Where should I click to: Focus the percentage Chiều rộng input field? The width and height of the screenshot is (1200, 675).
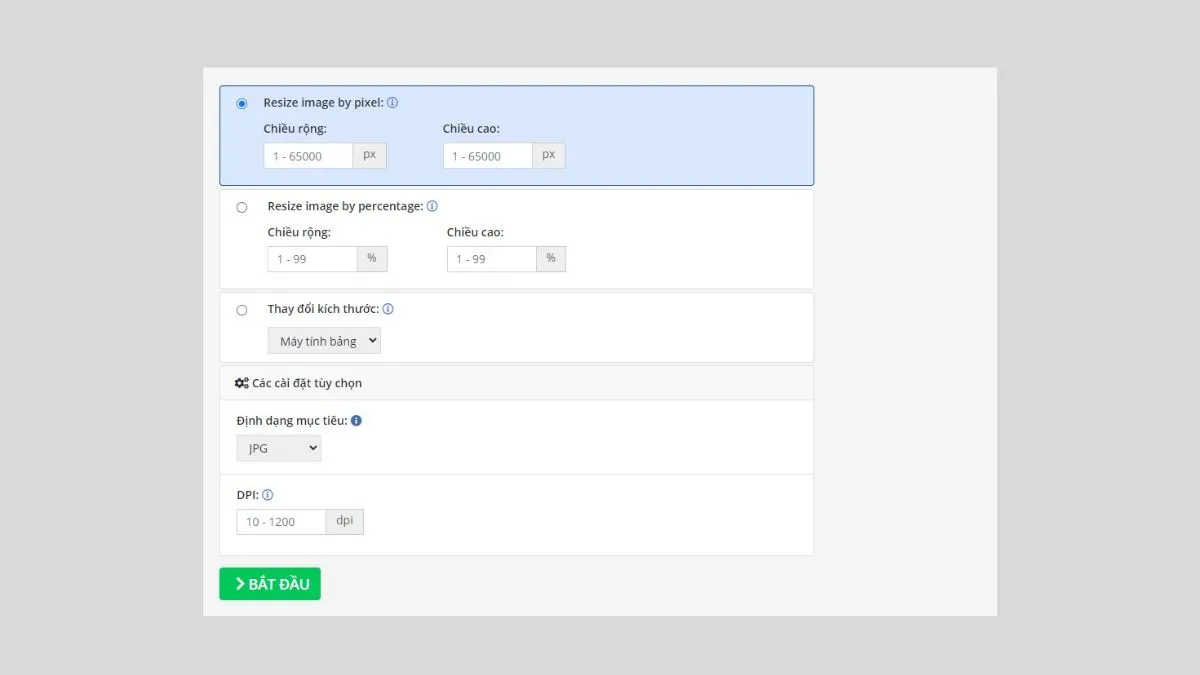click(312, 259)
